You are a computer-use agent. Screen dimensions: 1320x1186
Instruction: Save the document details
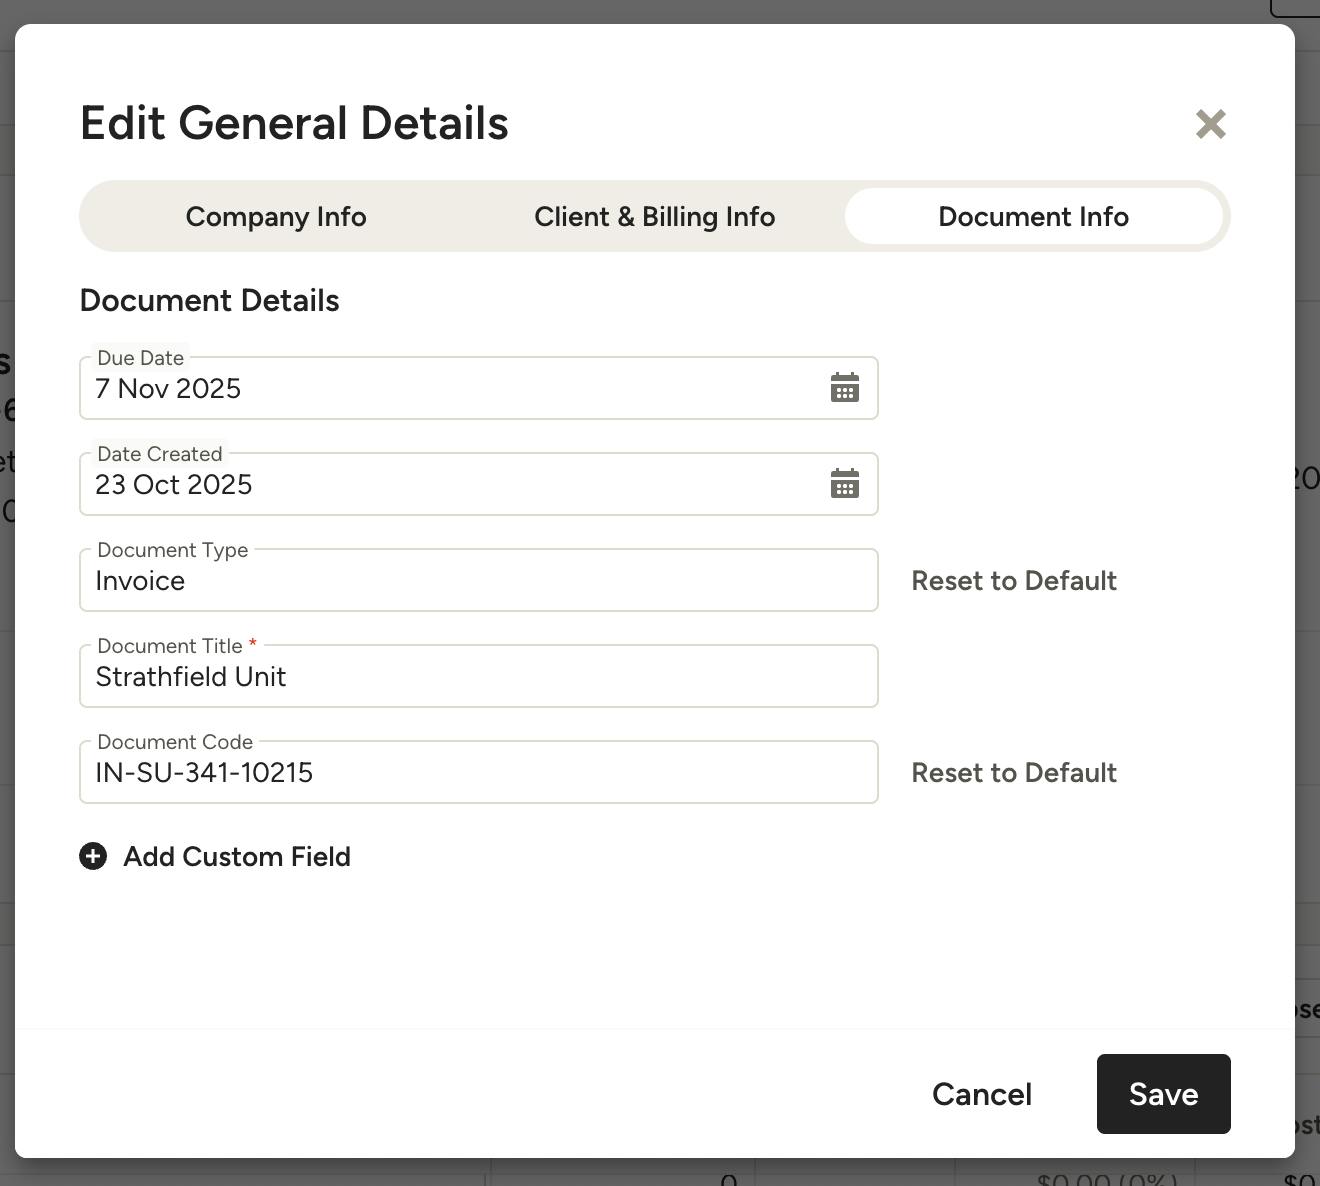pos(1164,1094)
